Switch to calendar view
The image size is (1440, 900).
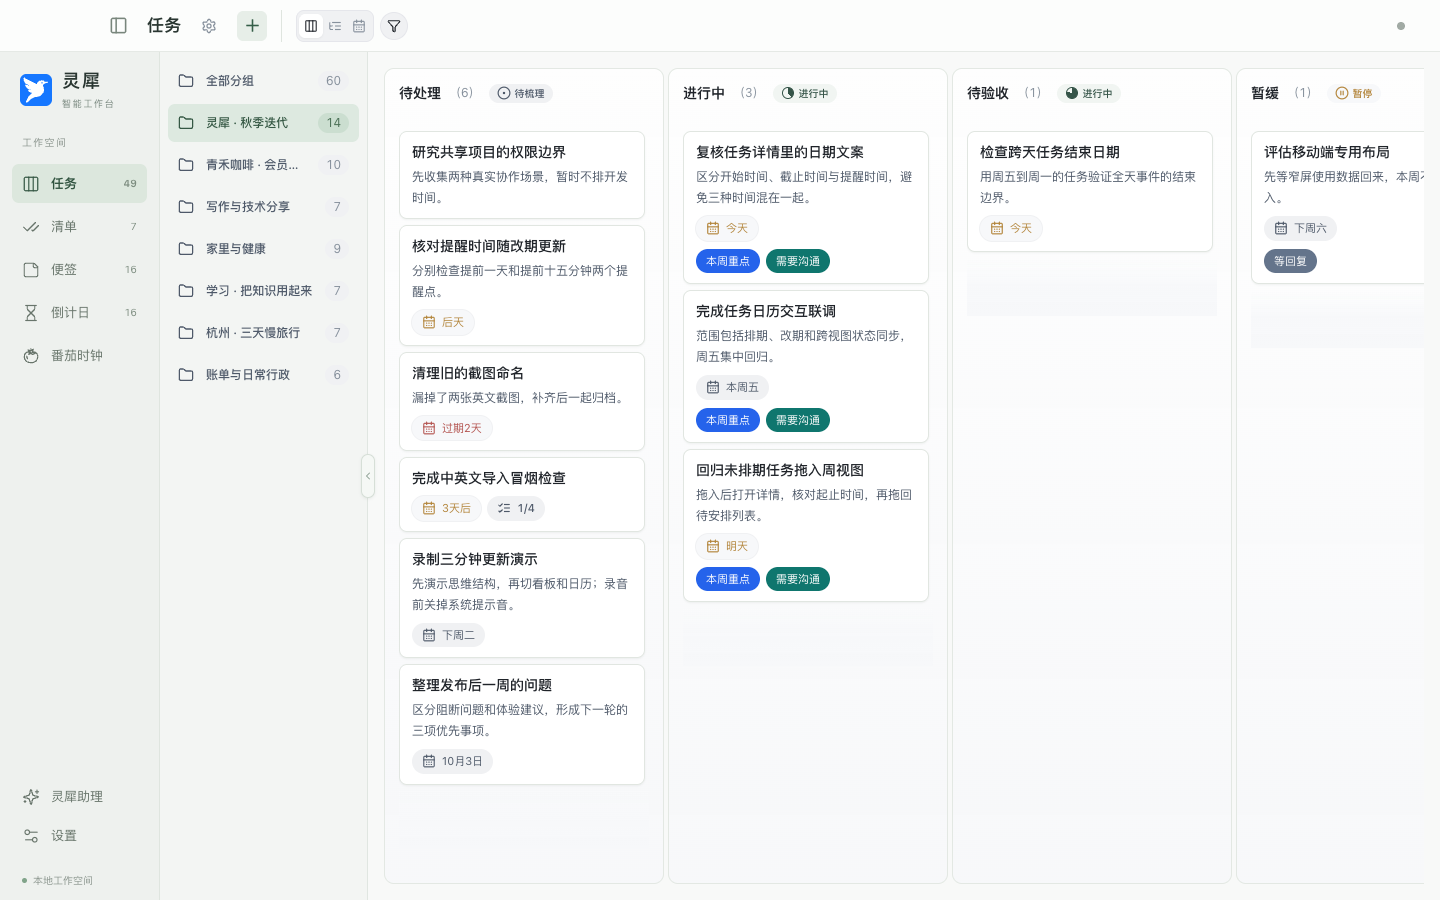(359, 26)
